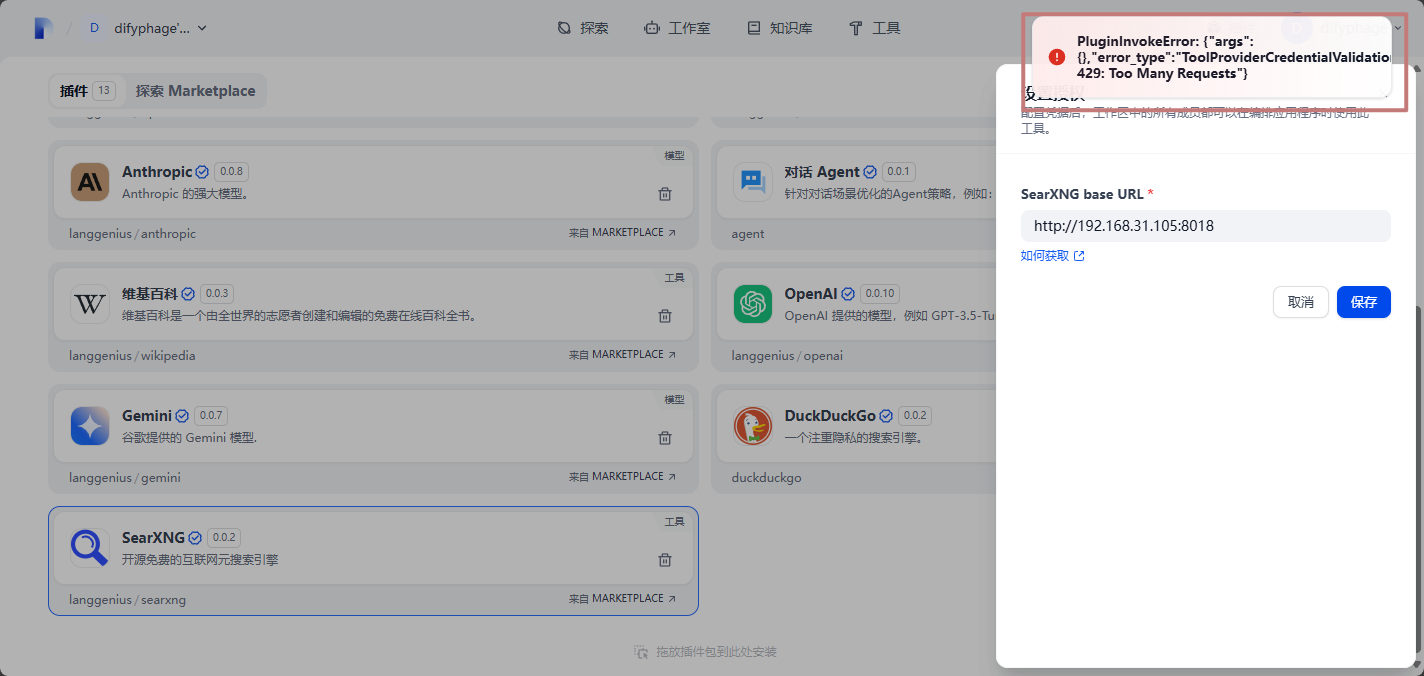Delete the Anthropic plugin

664,194
